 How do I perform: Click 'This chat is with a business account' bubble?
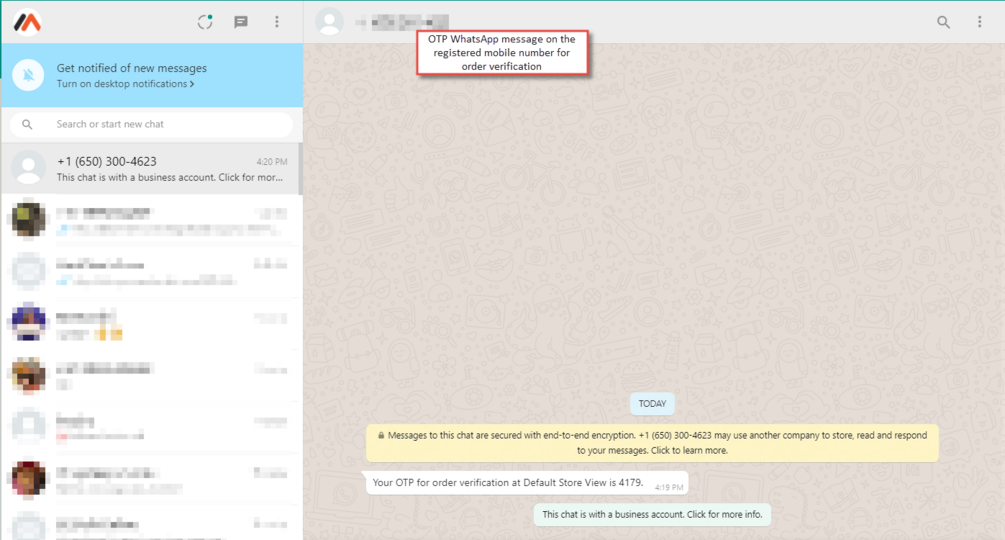point(652,514)
